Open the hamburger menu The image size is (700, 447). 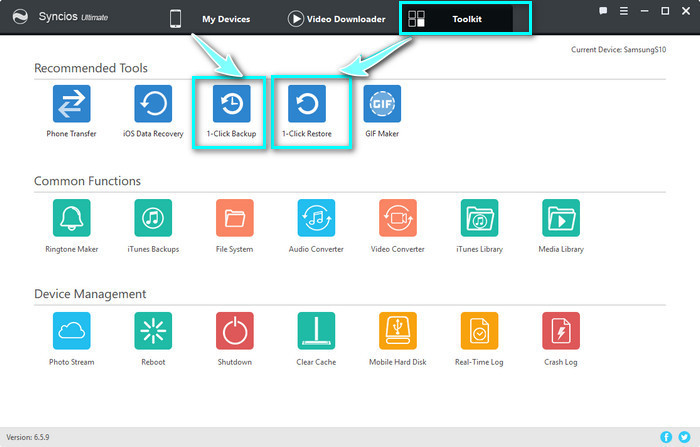click(x=624, y=11)
